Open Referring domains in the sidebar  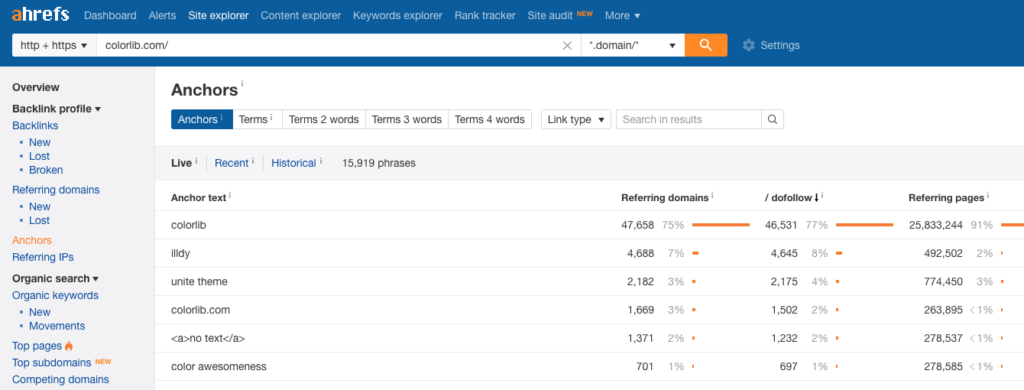click(56, 189)
